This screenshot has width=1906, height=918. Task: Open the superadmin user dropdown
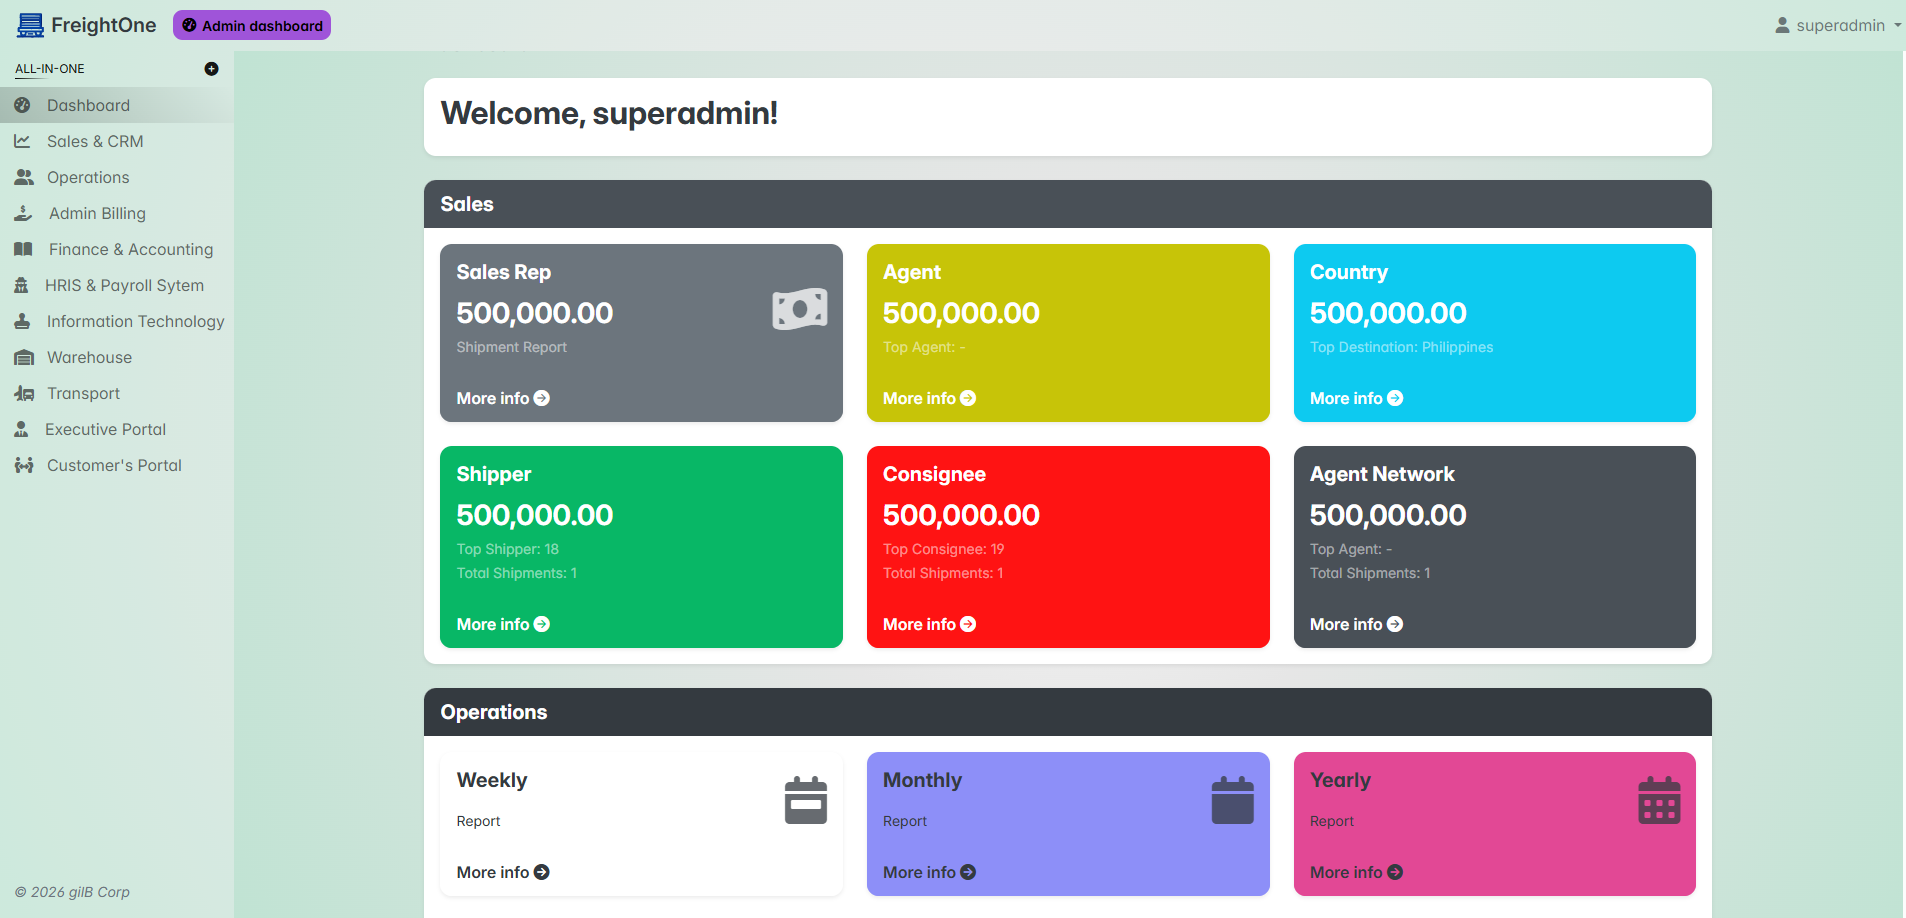[x=1838, y=26]
